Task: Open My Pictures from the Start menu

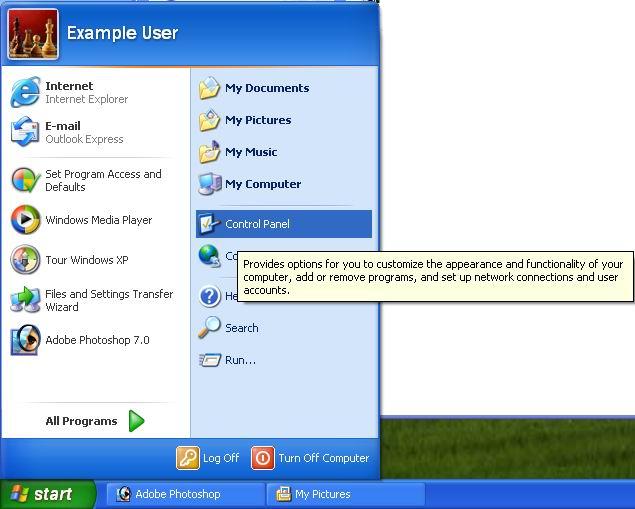Action: pos(258,120)
